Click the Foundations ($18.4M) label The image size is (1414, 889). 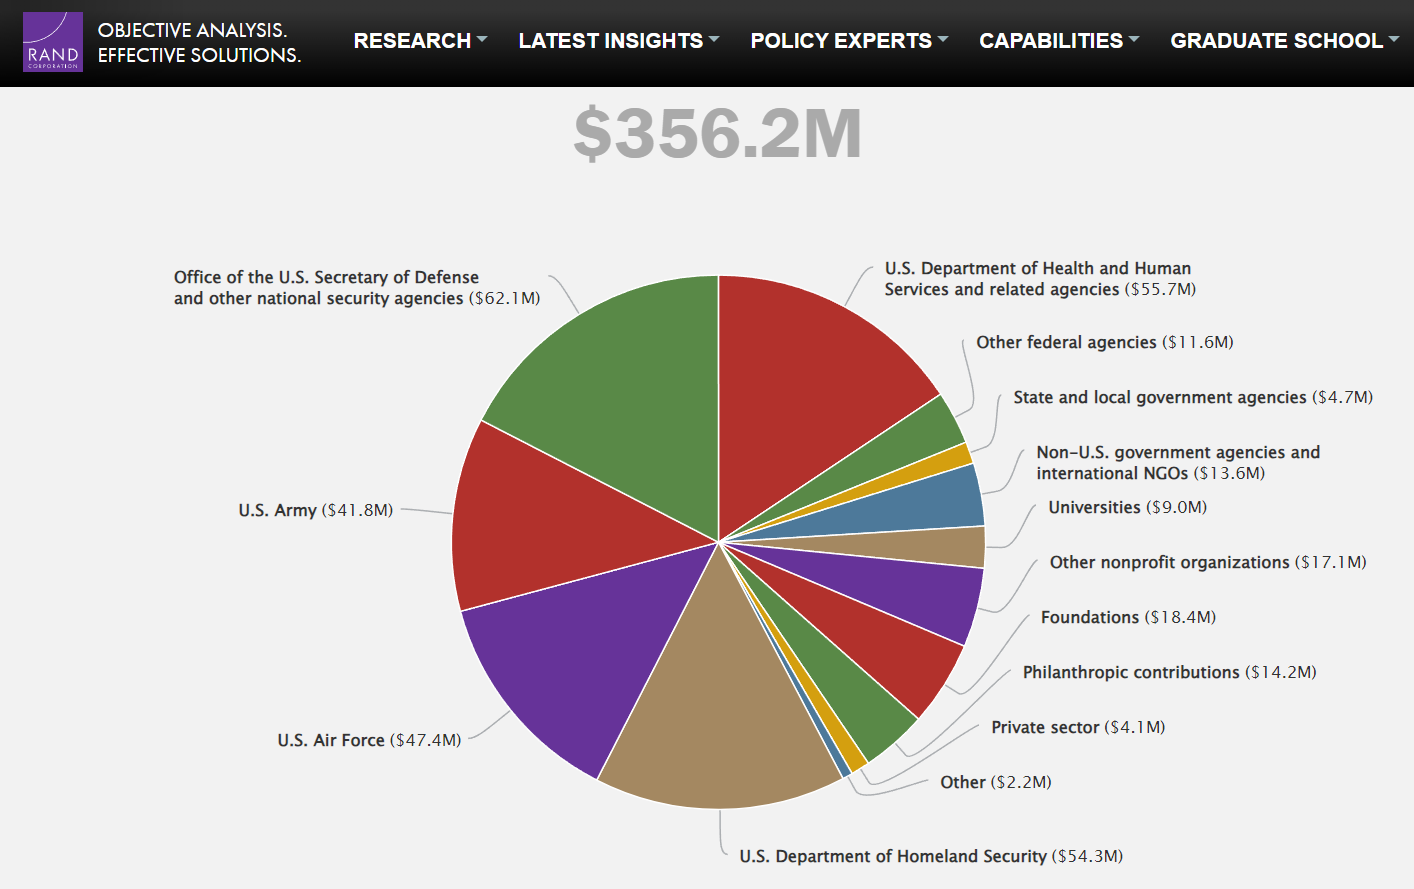tap(1129, 617)
